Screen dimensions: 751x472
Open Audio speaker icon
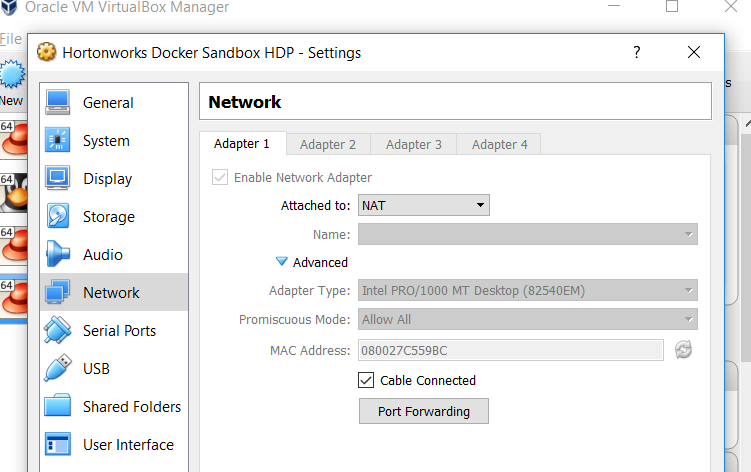tap(58, 255)
